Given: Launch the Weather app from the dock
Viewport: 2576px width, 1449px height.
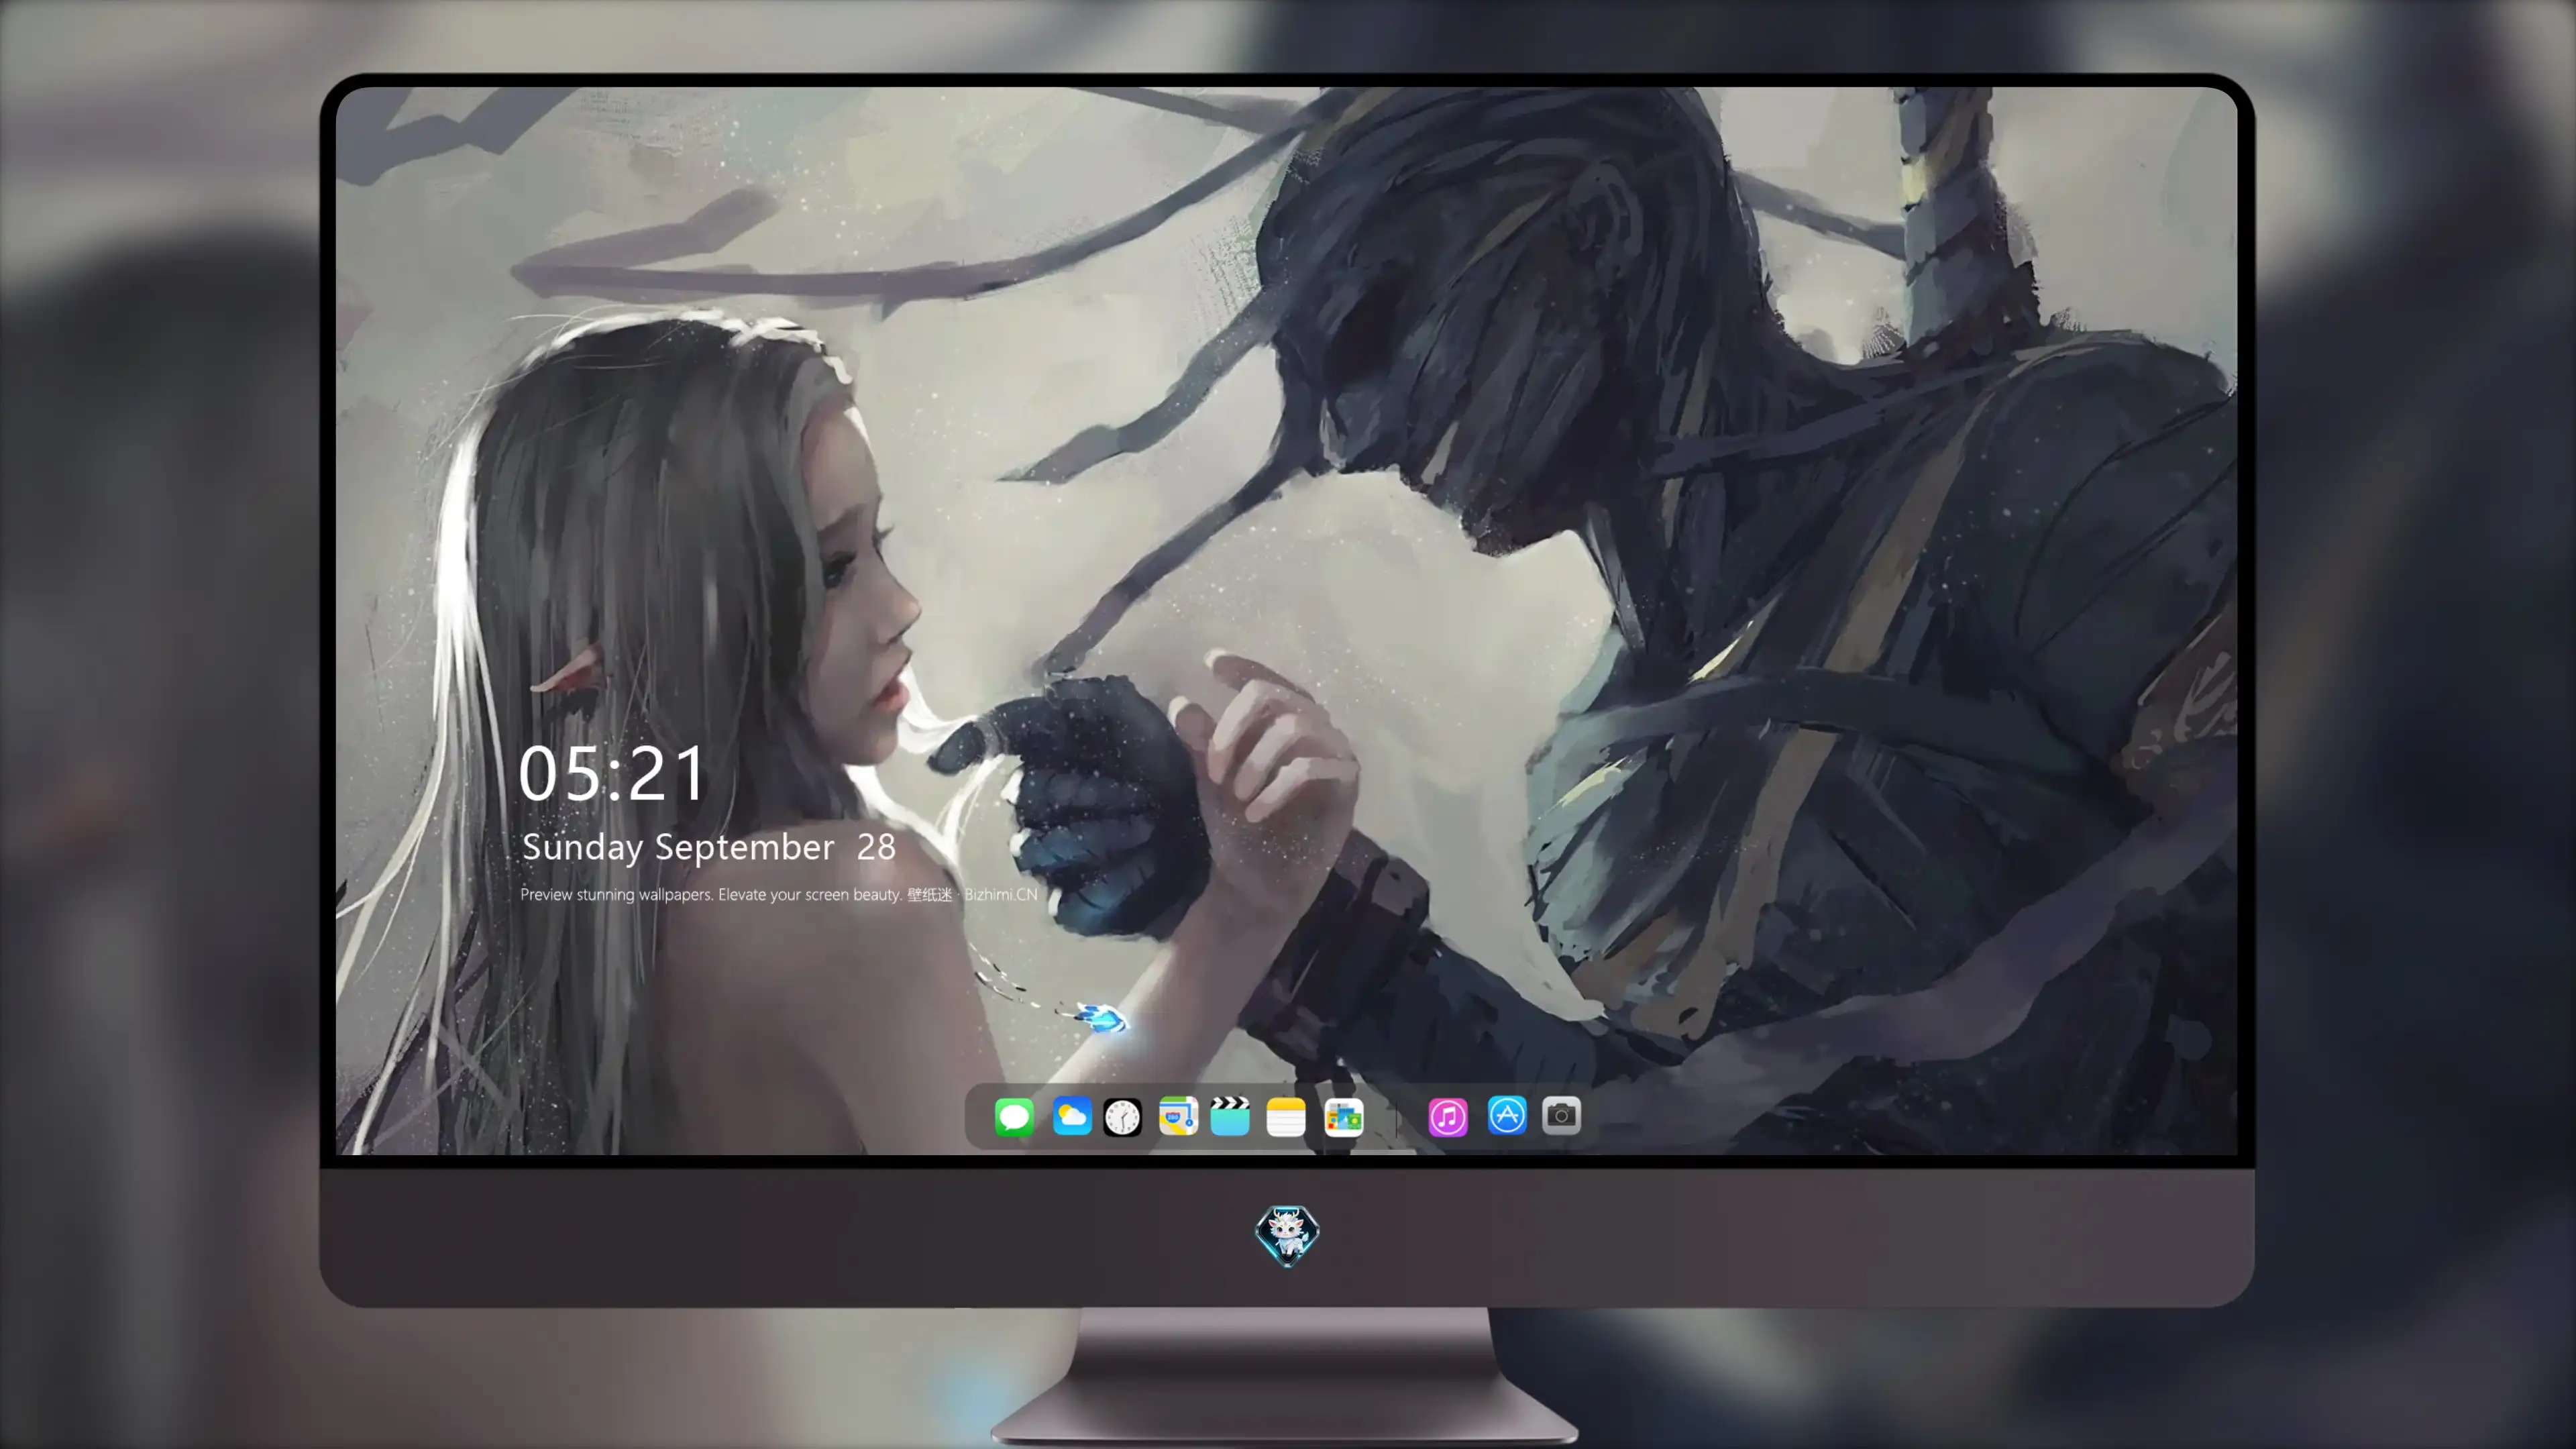Looking at the screenshot, I should tap(1071, 1116).
